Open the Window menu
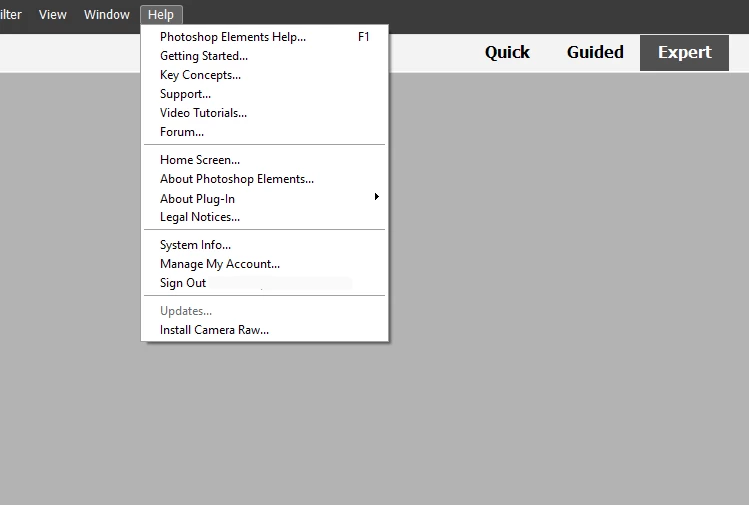The height and width of the screenshot is (505, 749). (x=107, y=15)
